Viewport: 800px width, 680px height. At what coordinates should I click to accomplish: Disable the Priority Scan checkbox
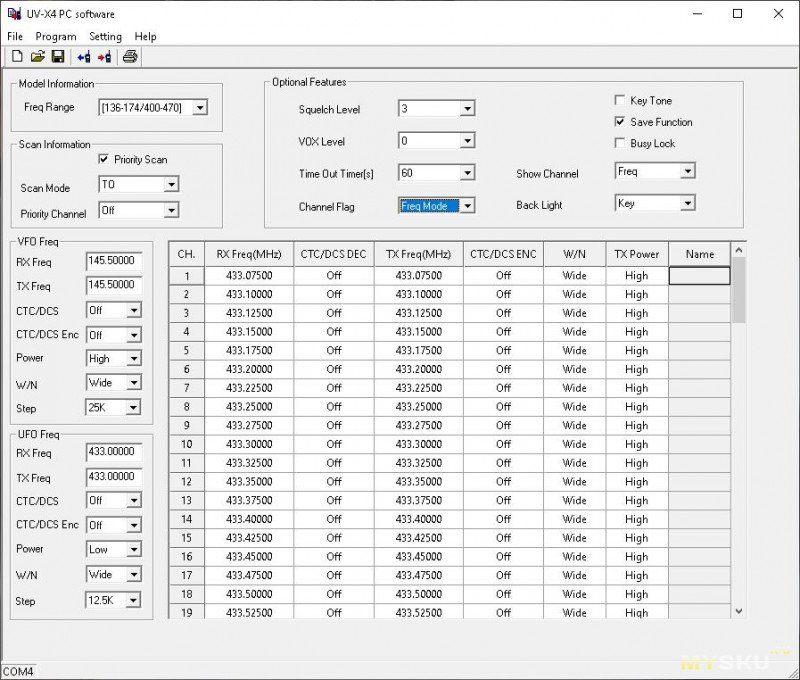coord(103,160)
